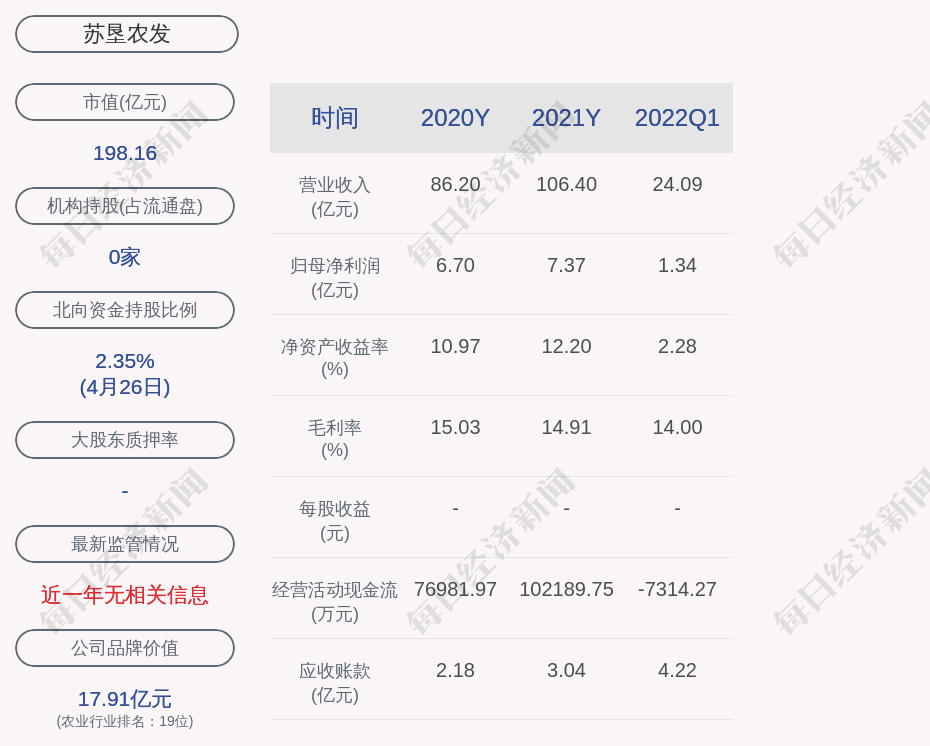Click net profit value 1.34
The height and width of the screenshot is (746, 930).
click(677, 265)
